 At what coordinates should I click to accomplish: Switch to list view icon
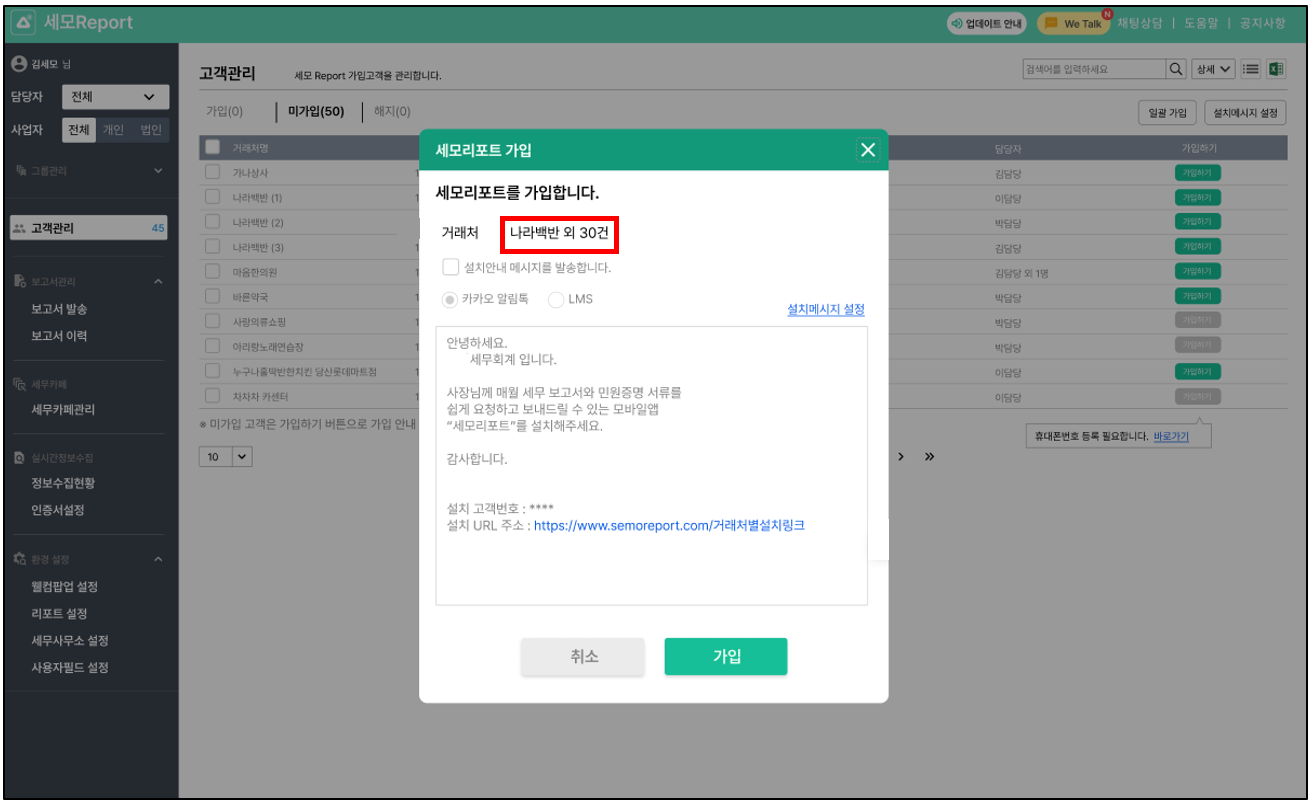(1250, 69)
